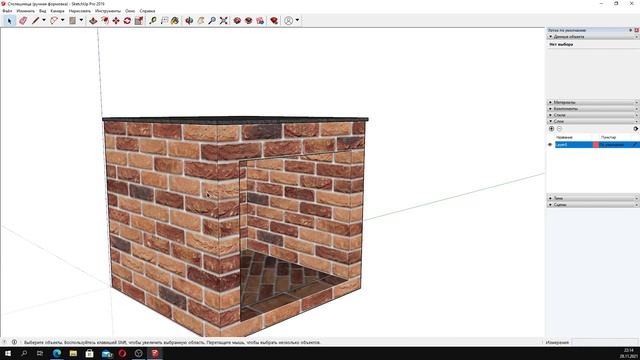Open Layer0 dashes style dropdown

click(618, 145)
